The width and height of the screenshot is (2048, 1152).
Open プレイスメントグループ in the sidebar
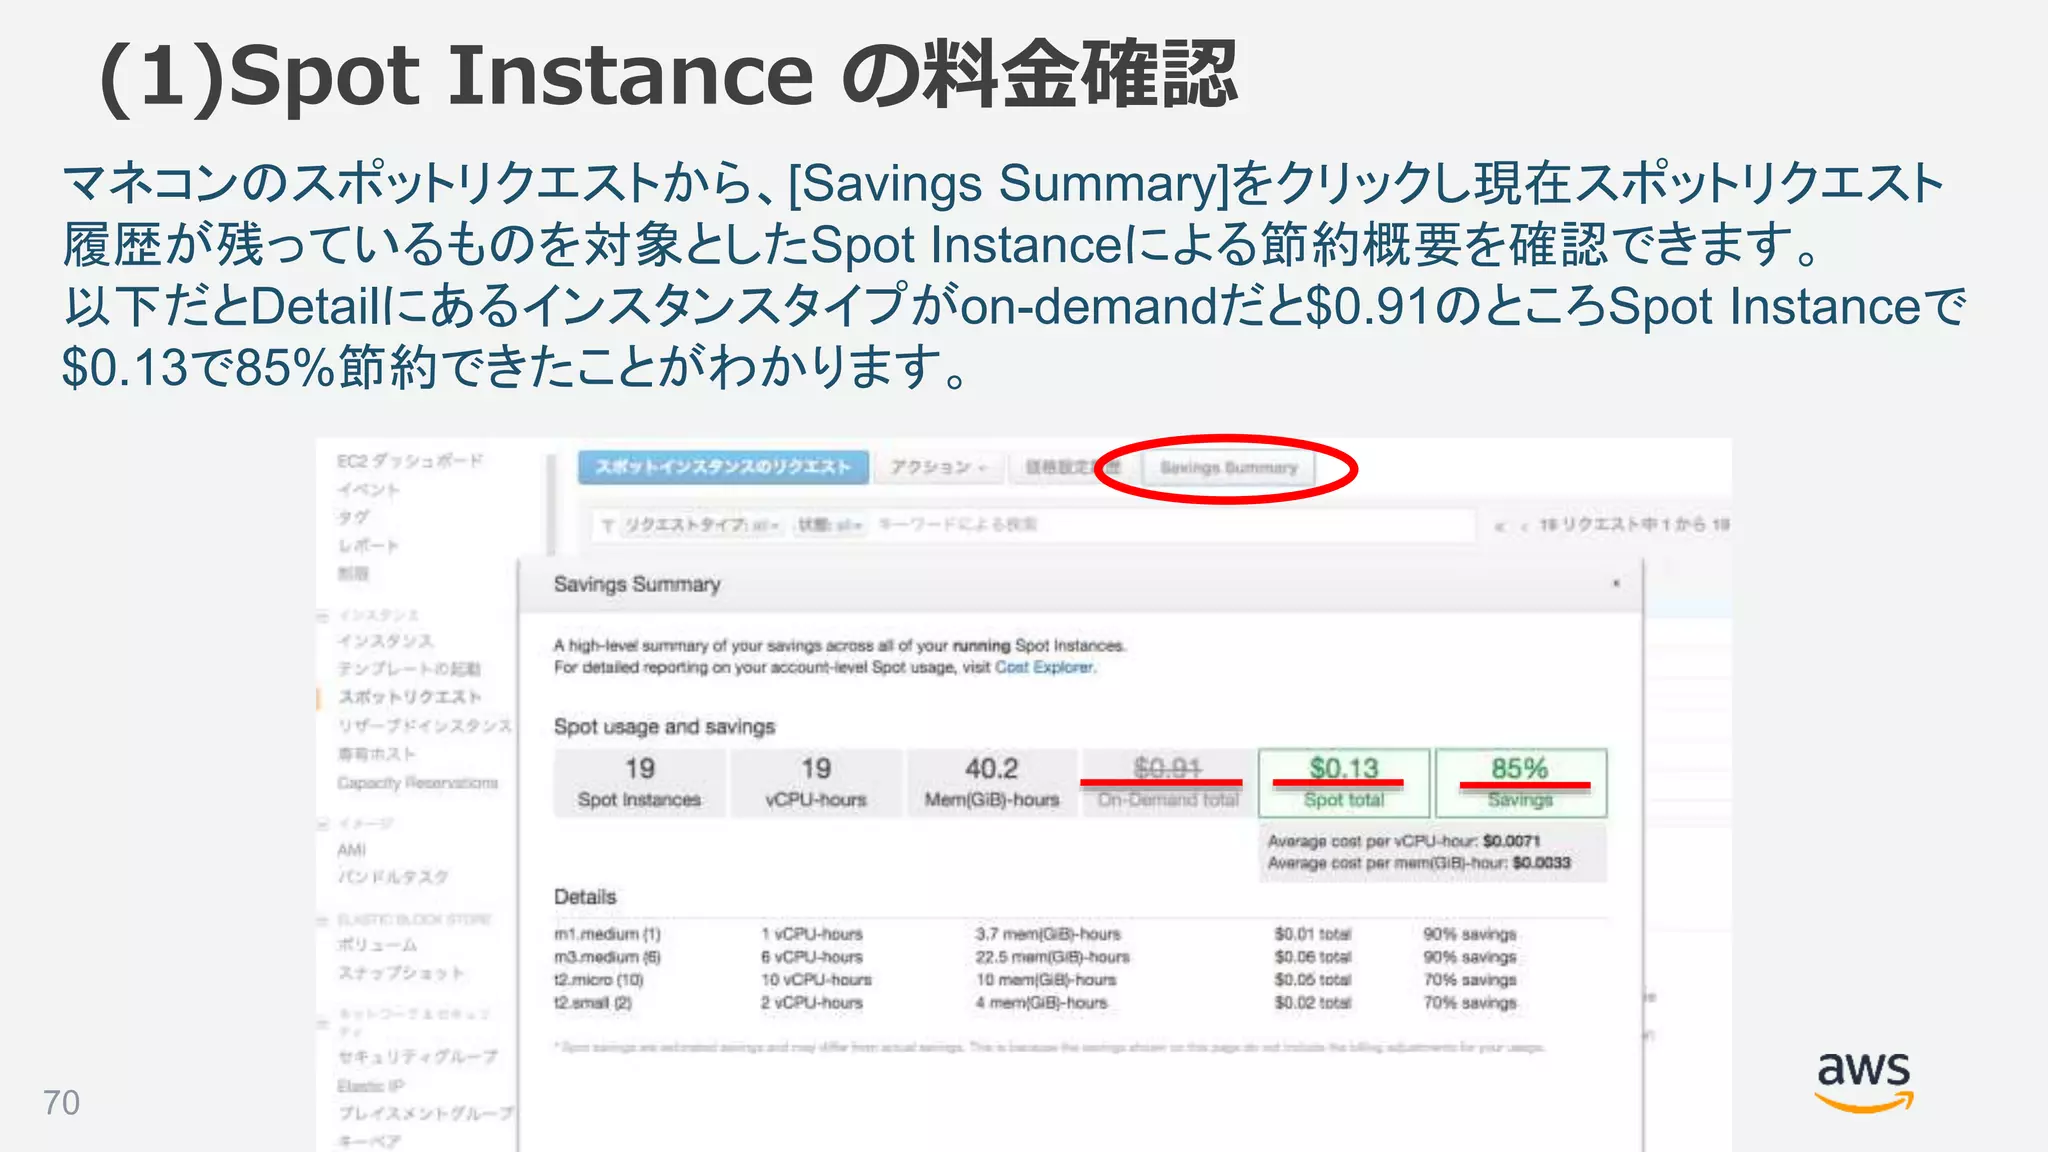pos(426,1113)
